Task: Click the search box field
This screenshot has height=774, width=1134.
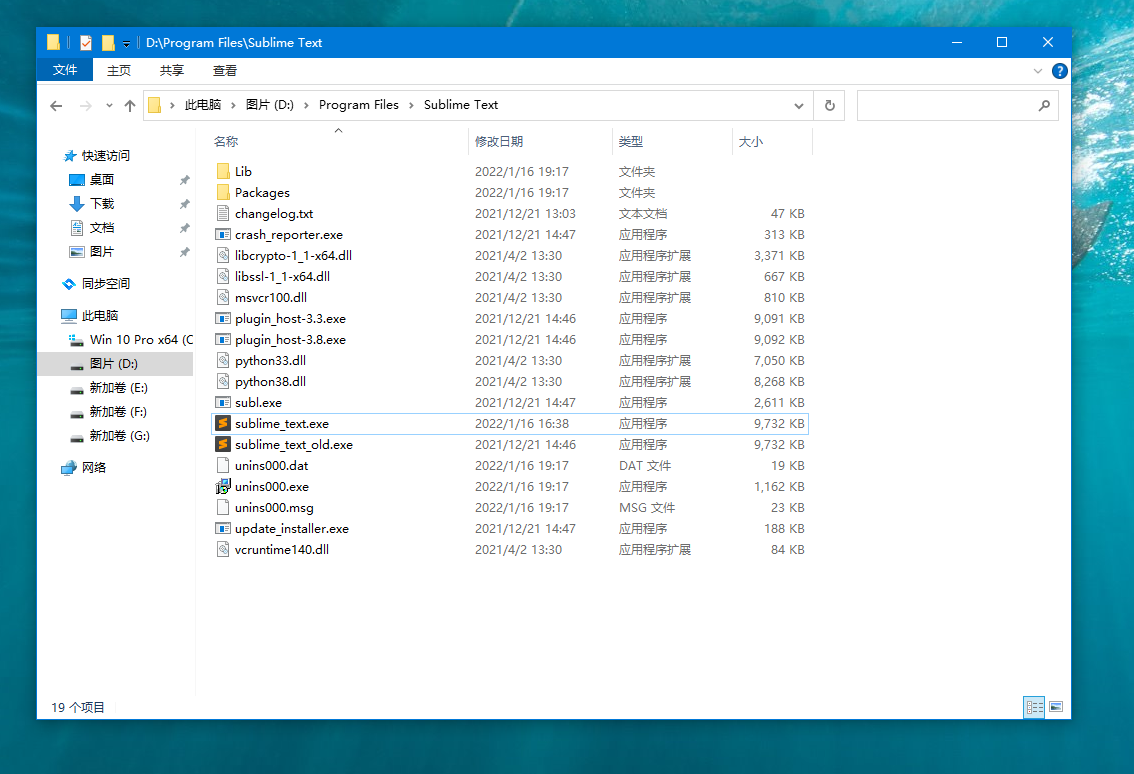Action: tap(945, 105)
